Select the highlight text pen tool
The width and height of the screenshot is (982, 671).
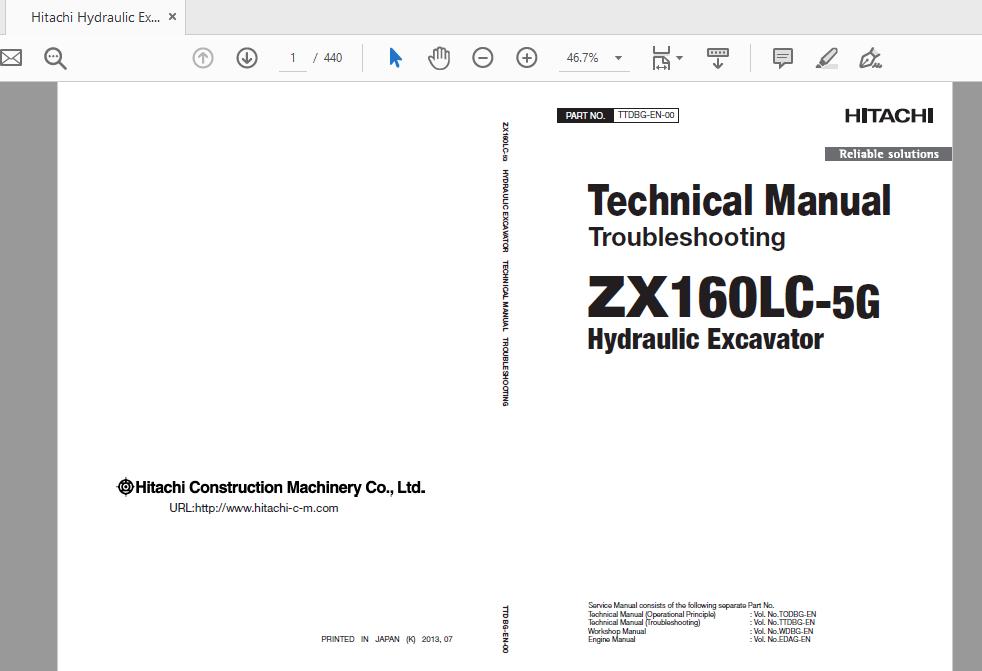(x=827, y=58)
